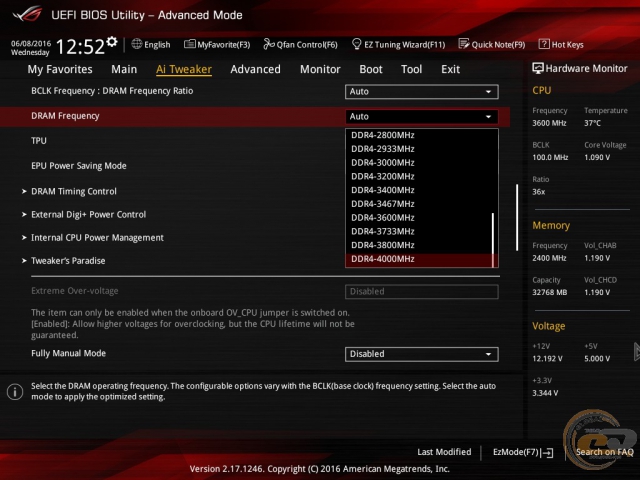
Task: Click the memory capacity 32768 MB value
Action: [549, 293]
